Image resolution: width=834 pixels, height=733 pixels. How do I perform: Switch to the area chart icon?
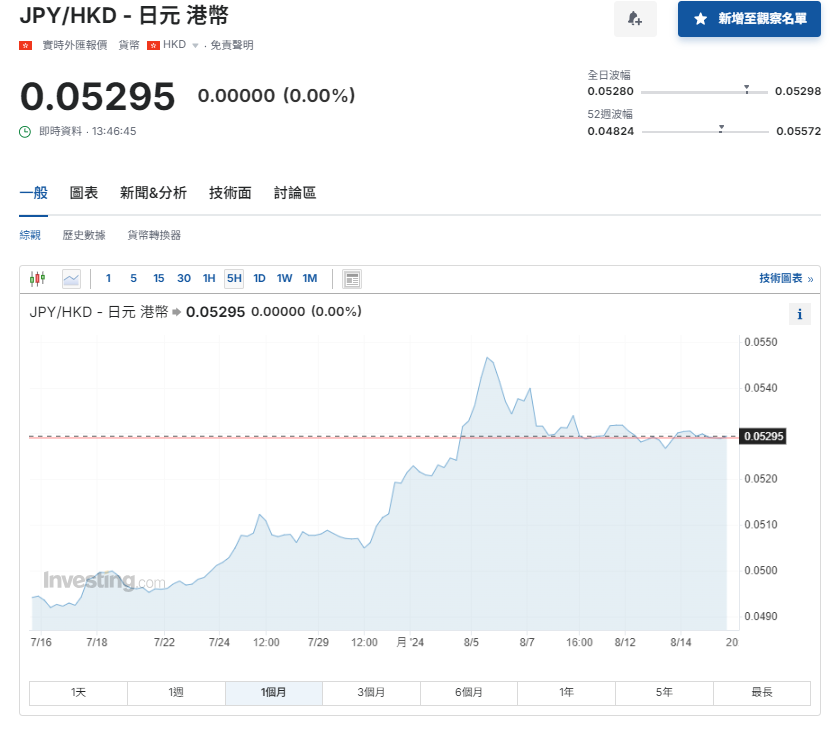70,278
